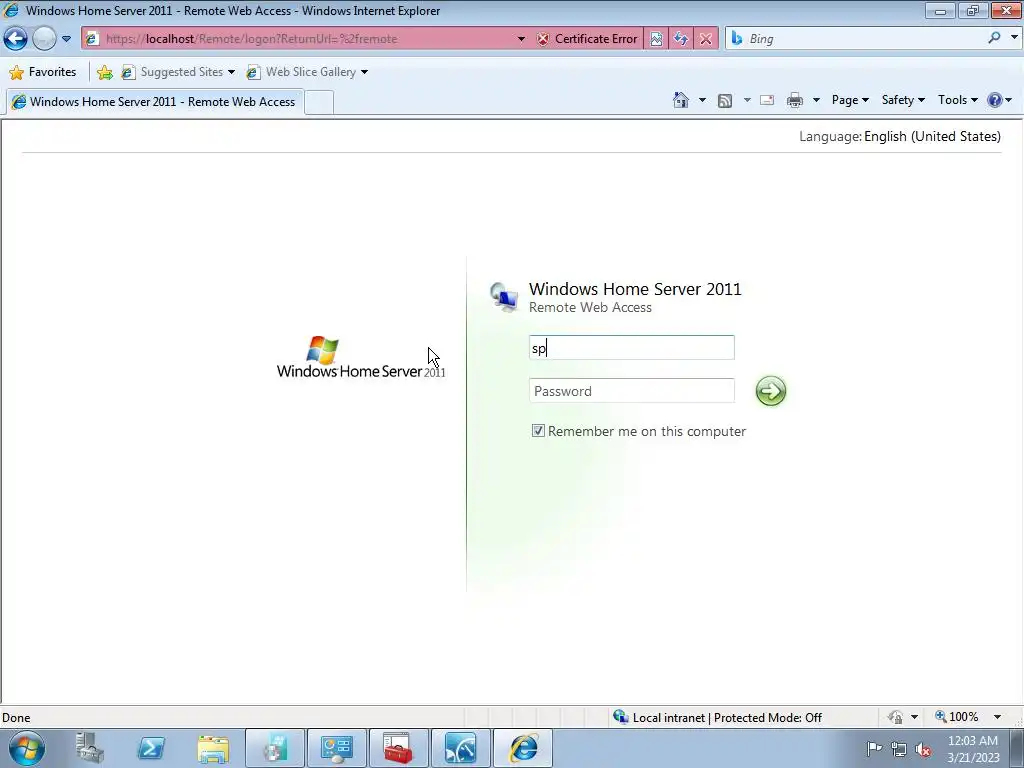Minimize the Internet Explorer window
The height and width of the screenshot is (768, 1024).
(940, 10)
